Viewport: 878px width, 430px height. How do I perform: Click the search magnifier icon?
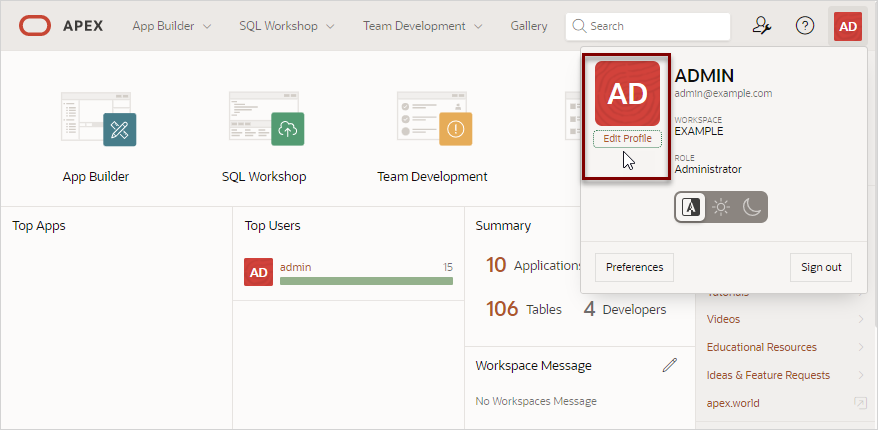pos(580,26)
